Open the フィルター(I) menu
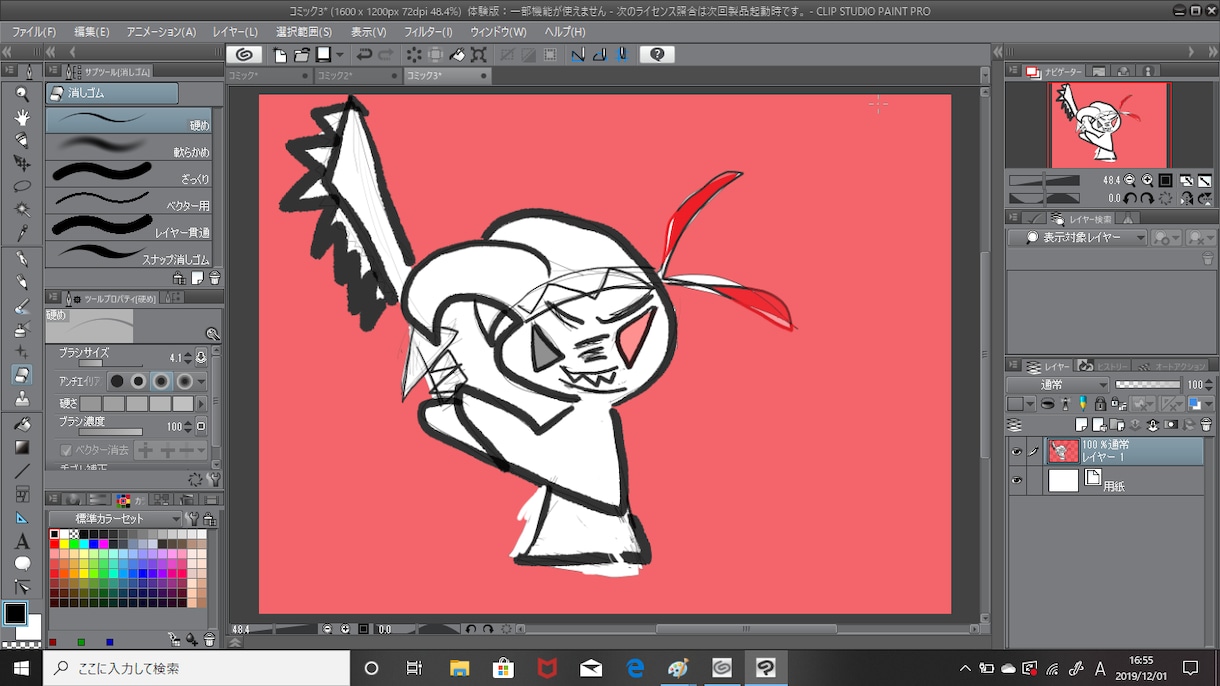This screenshot has width=1220, height=686. tap(428, 32)
